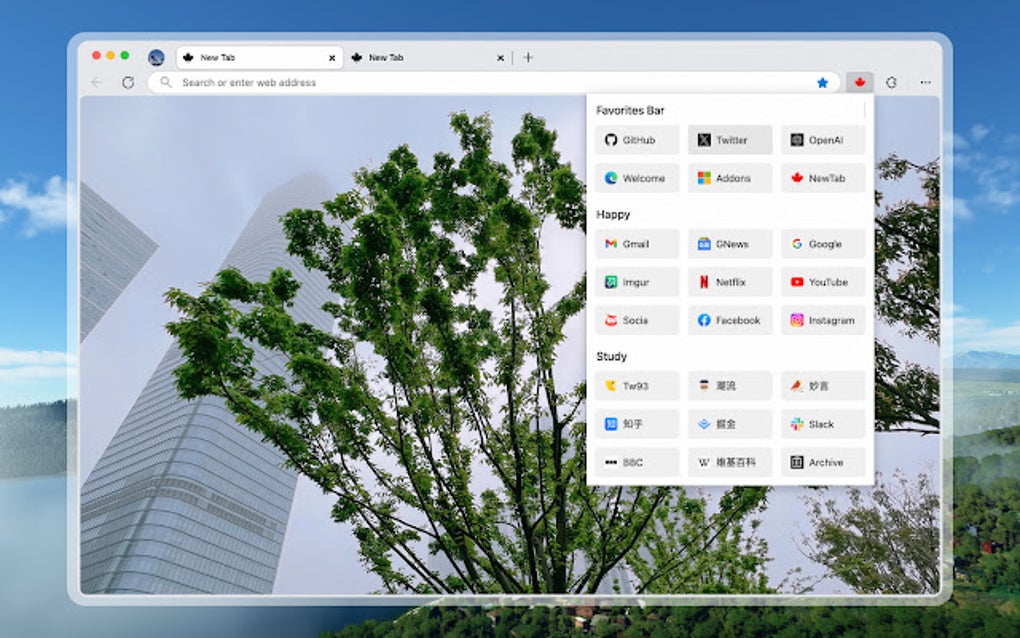Select the Gmail tile under Happy
This screenshot has width=1020, height=638.
636,243
